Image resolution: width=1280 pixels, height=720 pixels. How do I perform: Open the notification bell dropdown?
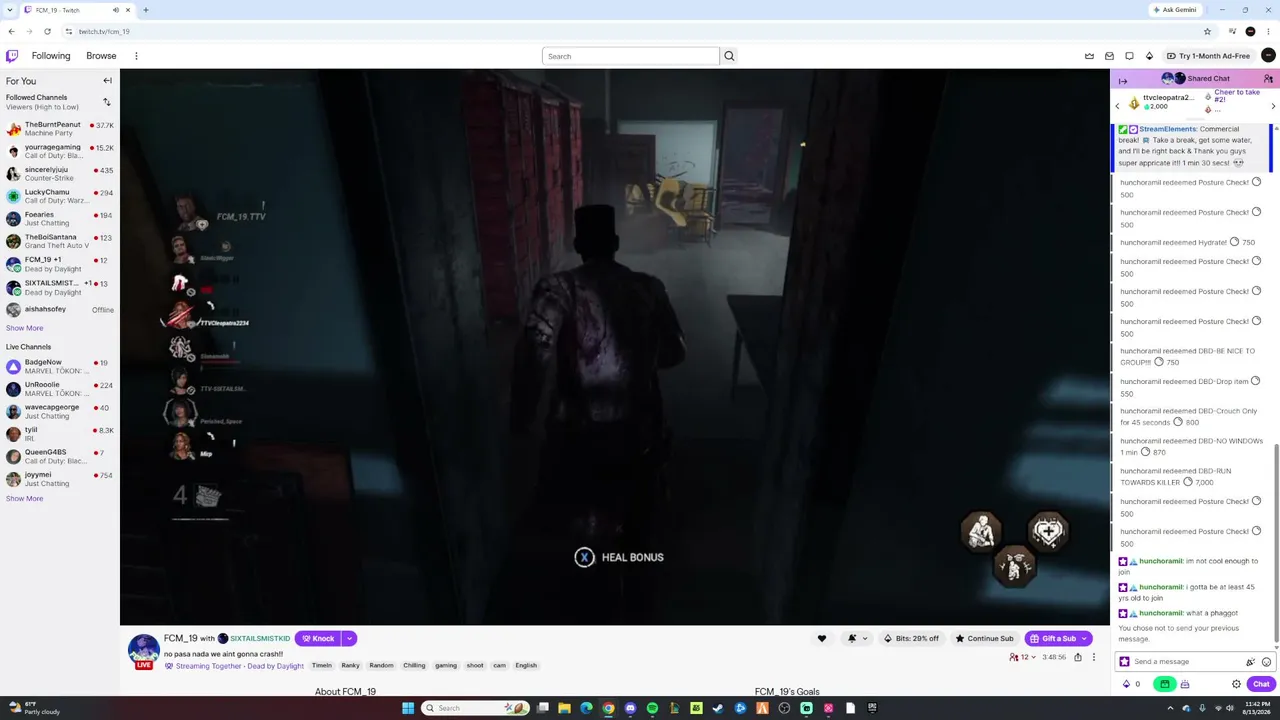[x=856, y=639]
